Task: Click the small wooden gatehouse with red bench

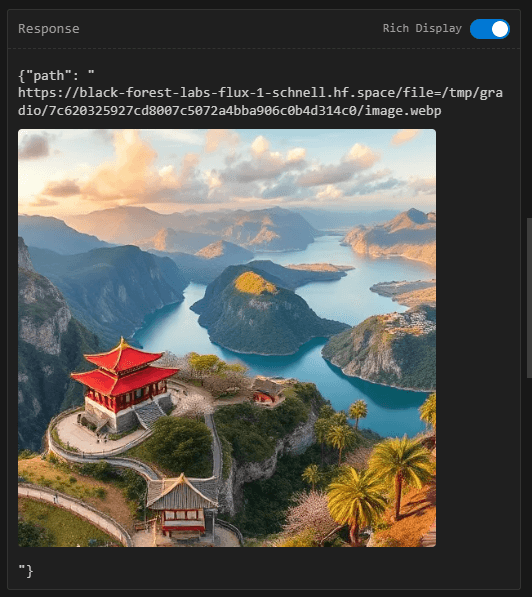Action: click(x=182, y=504)
